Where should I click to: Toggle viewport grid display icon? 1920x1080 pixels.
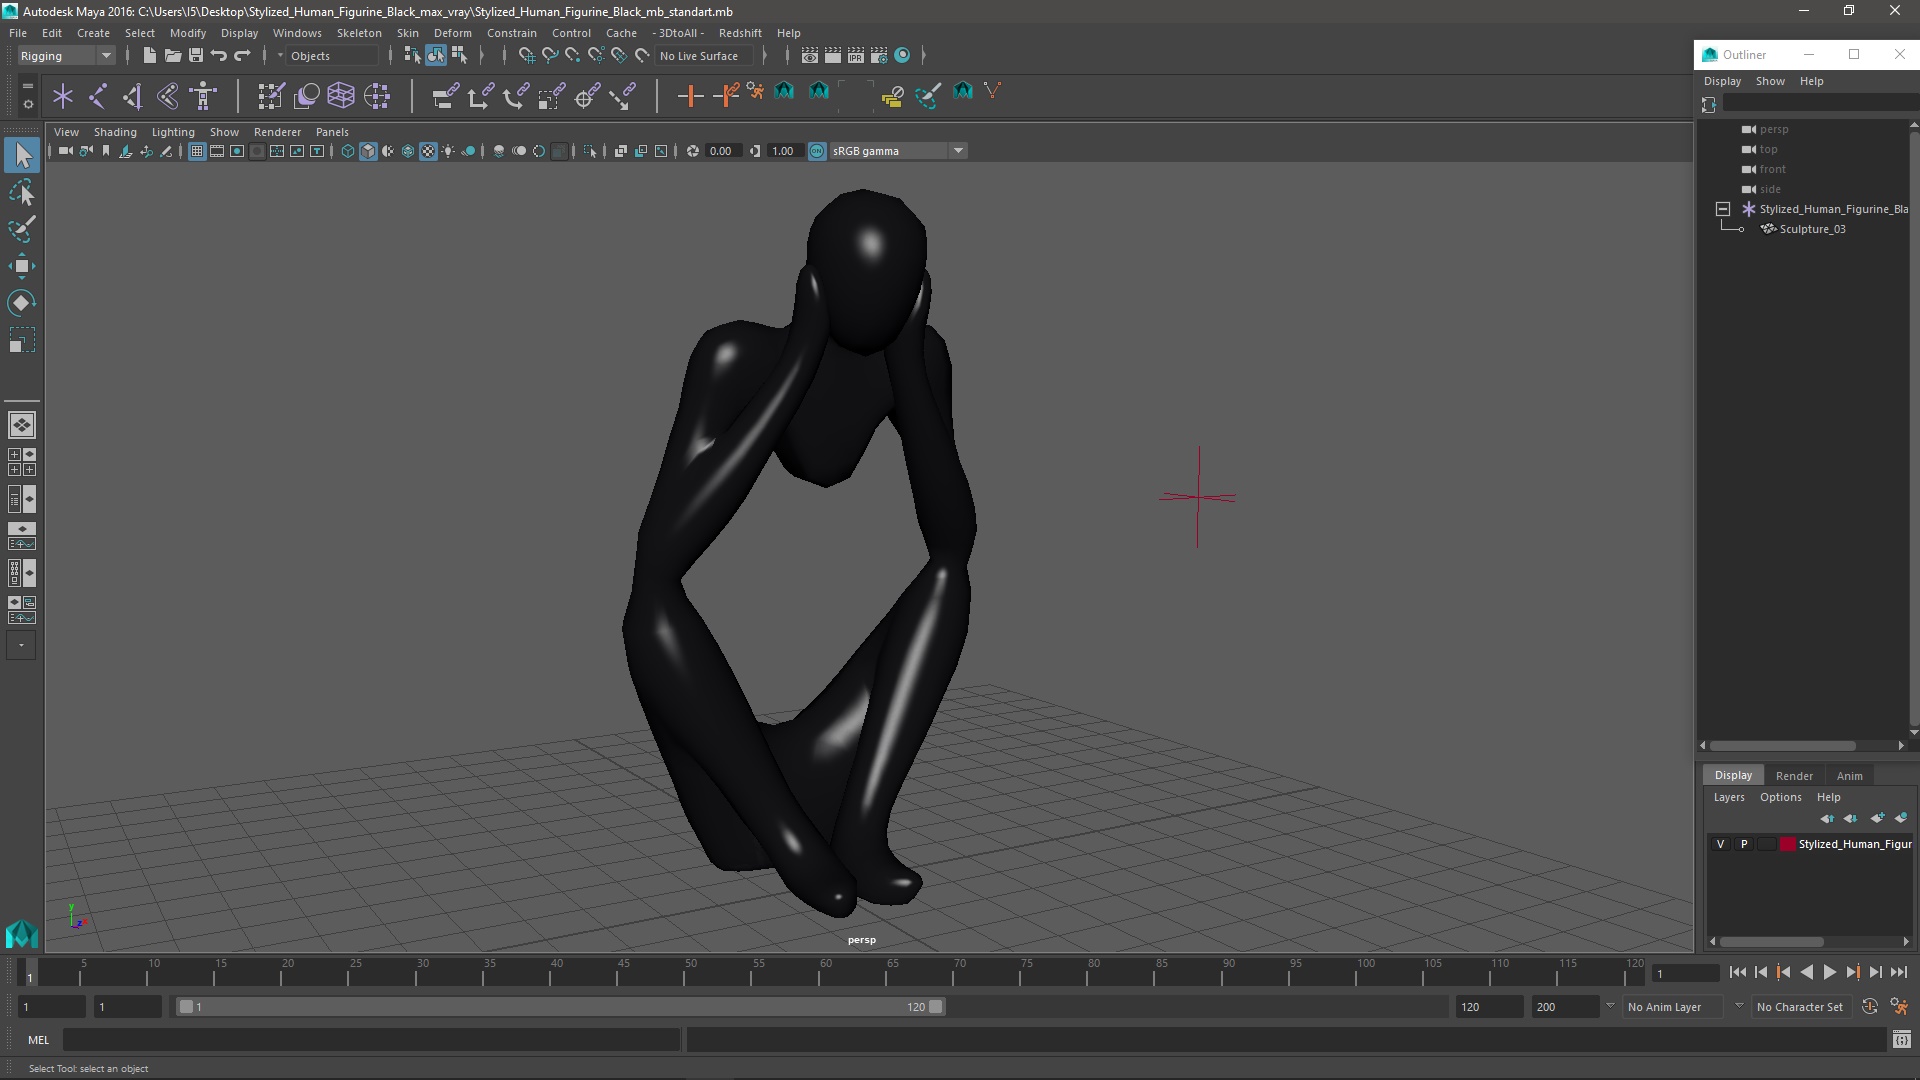[197, 151]
